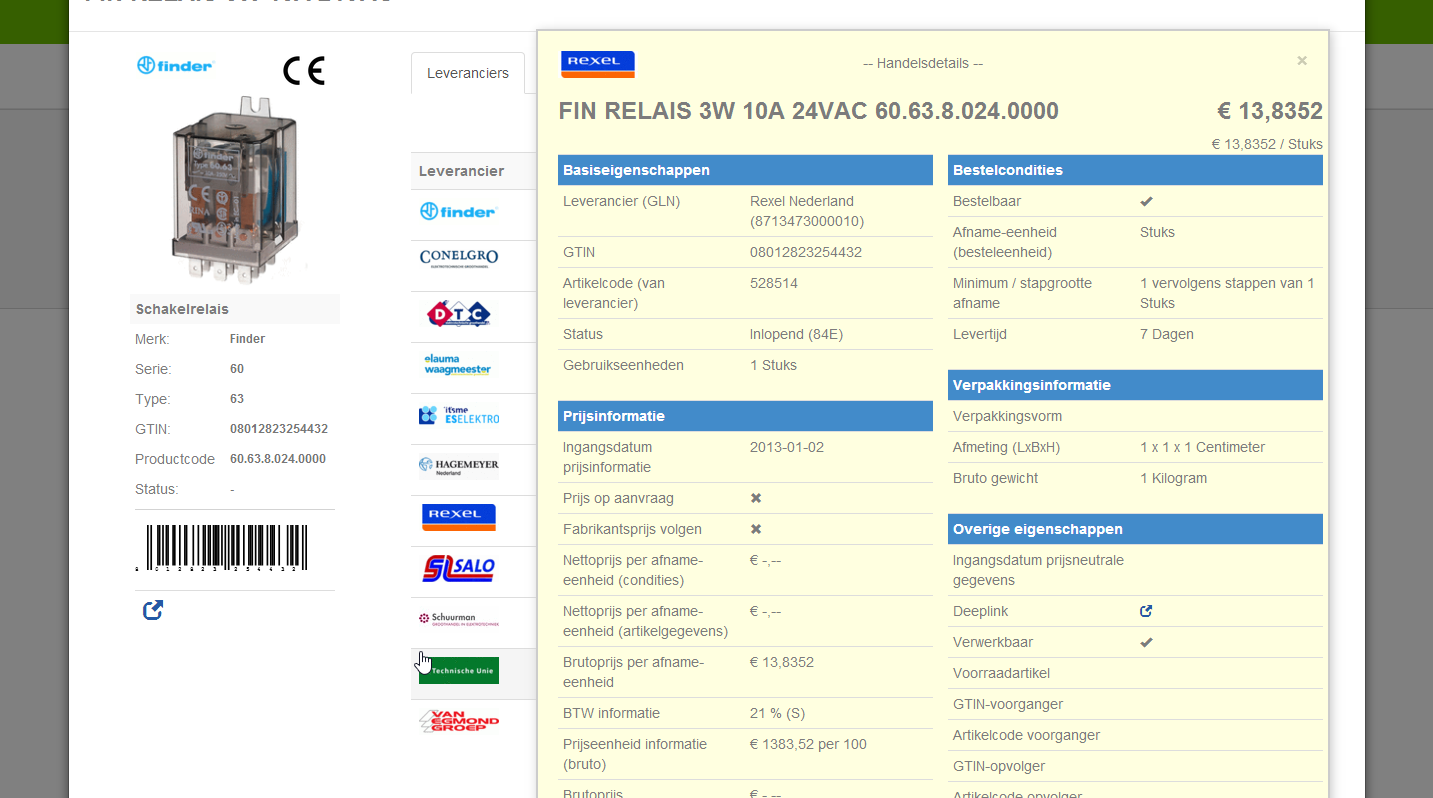Click the Bestelbaar checkmark
The image size is (1433, 798).
tap(1146, 202)
